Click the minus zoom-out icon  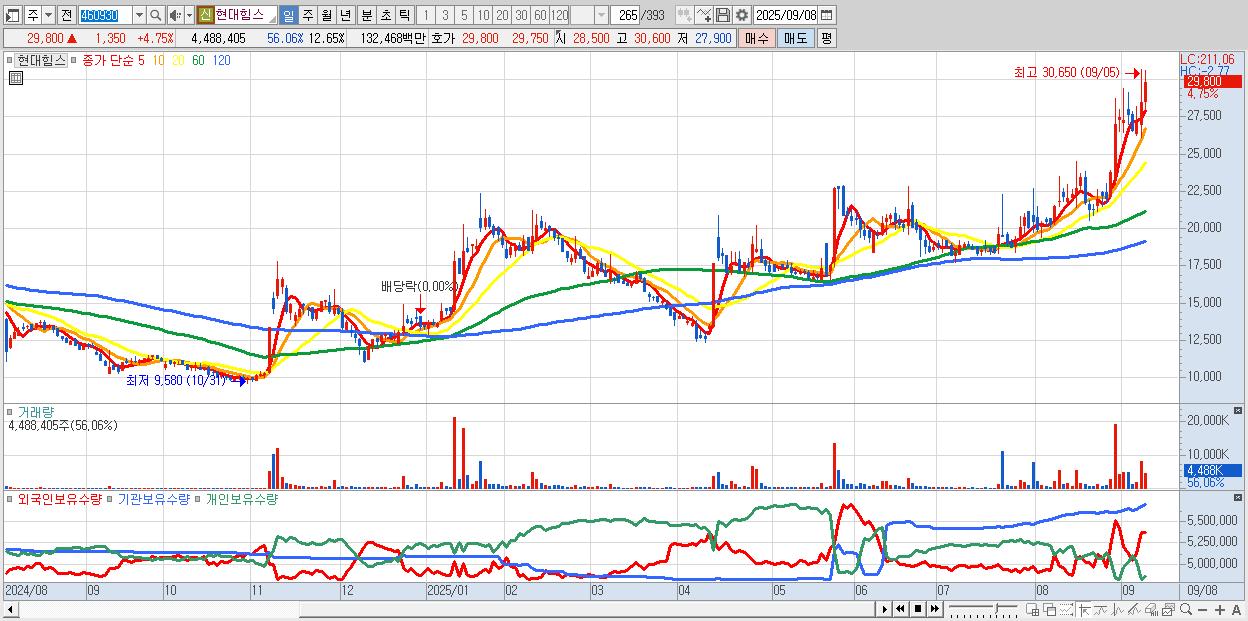(x=1203, y=610)
